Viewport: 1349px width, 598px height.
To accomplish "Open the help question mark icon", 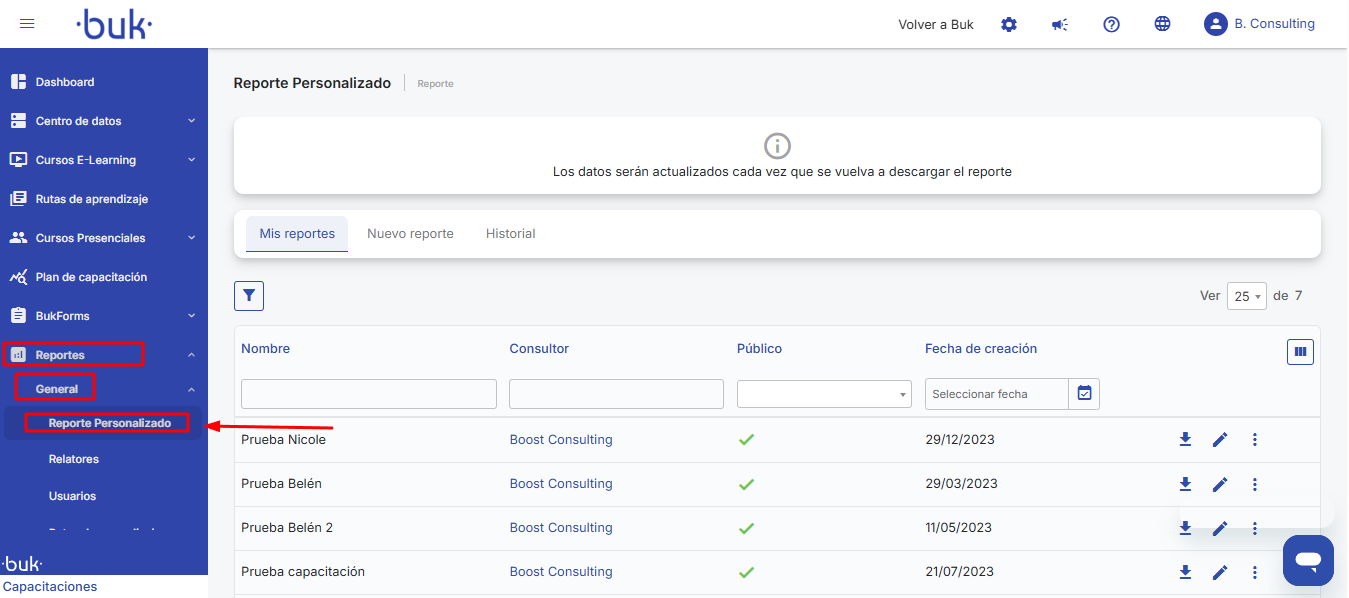I will pos(1111,24).
